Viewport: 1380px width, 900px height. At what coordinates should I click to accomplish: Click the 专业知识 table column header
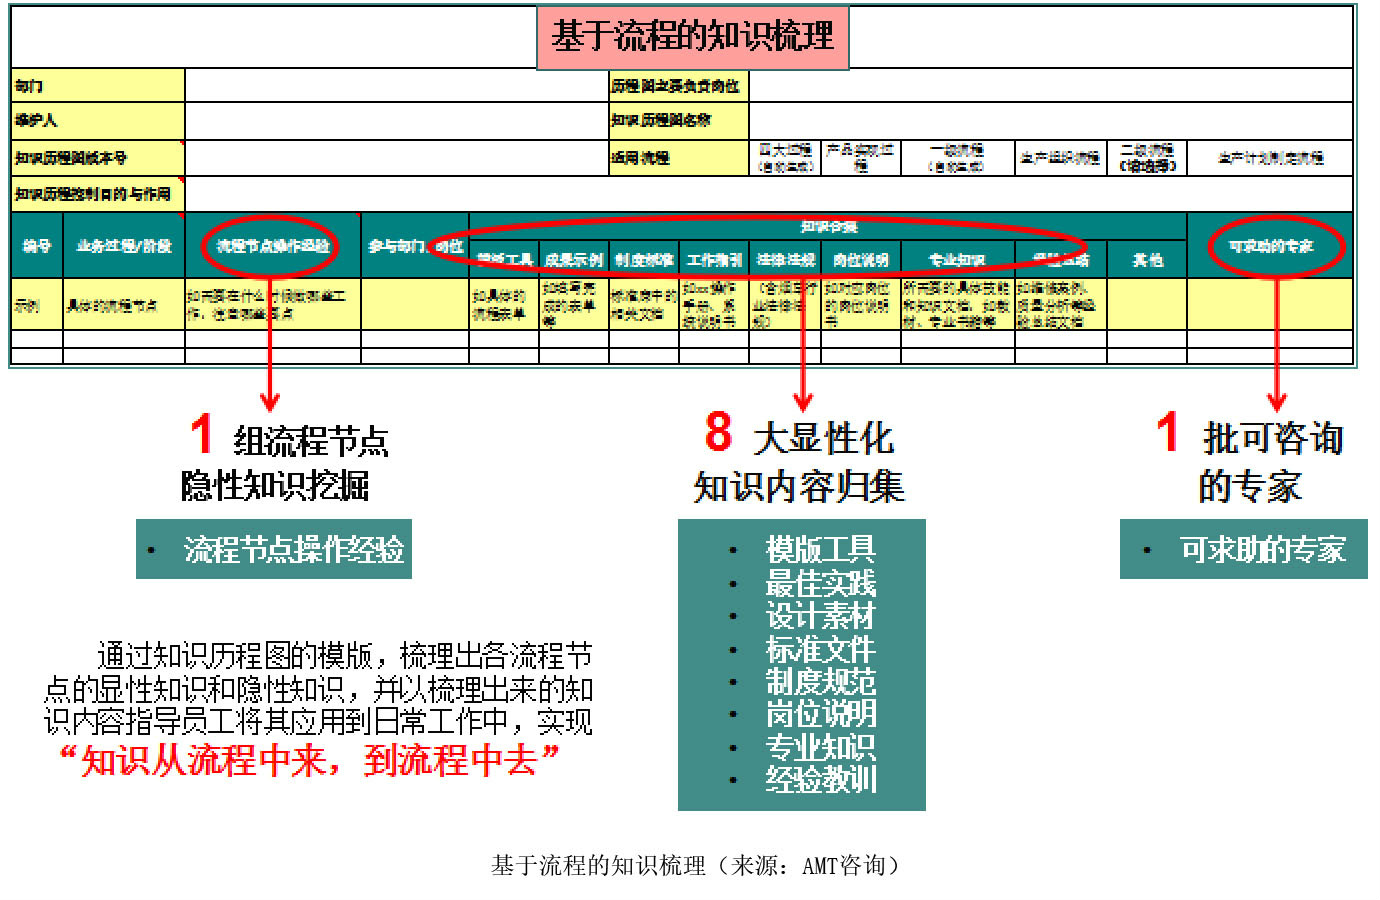958,260
